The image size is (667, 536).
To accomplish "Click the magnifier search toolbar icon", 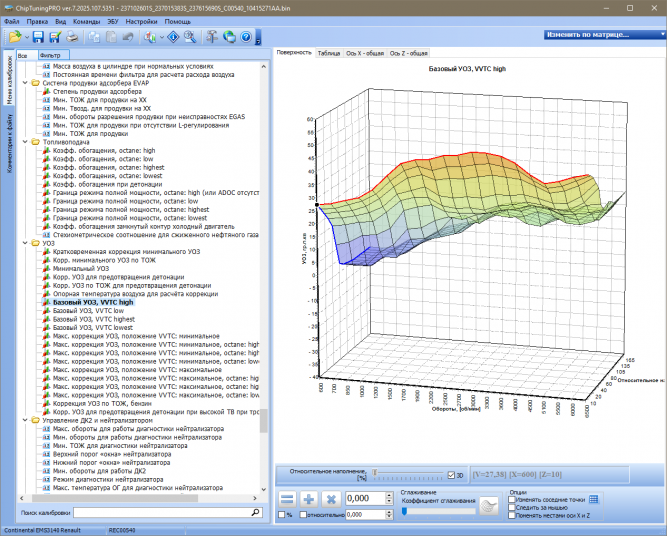I will (x=190, y=37).
